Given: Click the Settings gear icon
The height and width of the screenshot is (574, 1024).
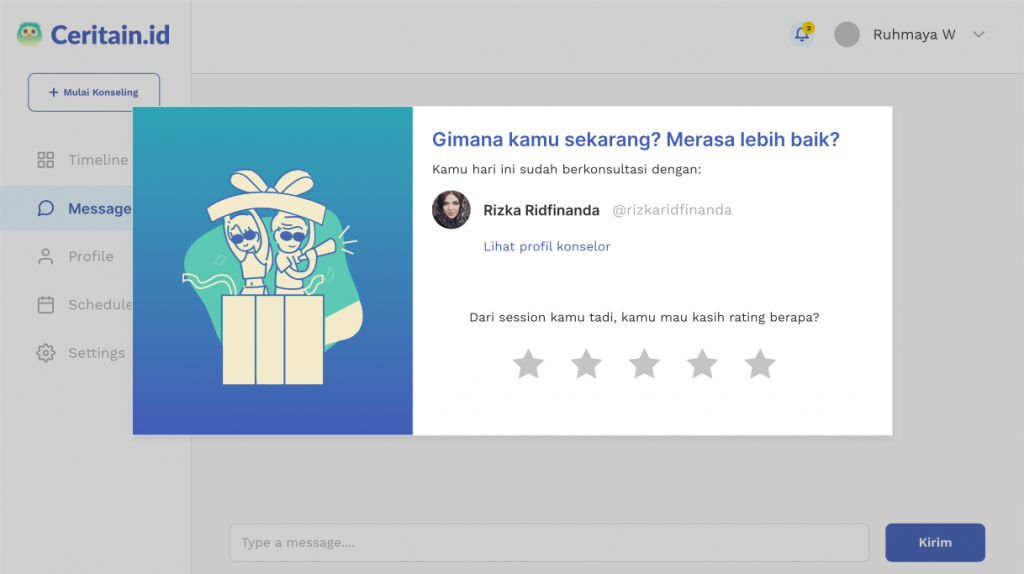Looking at the screenshot, I should [46, 353].
